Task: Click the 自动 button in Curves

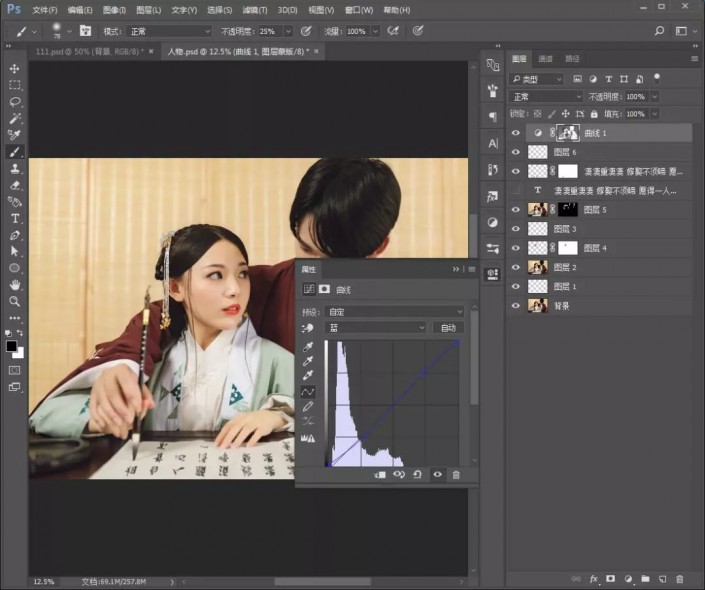Action: coord(448,328)
